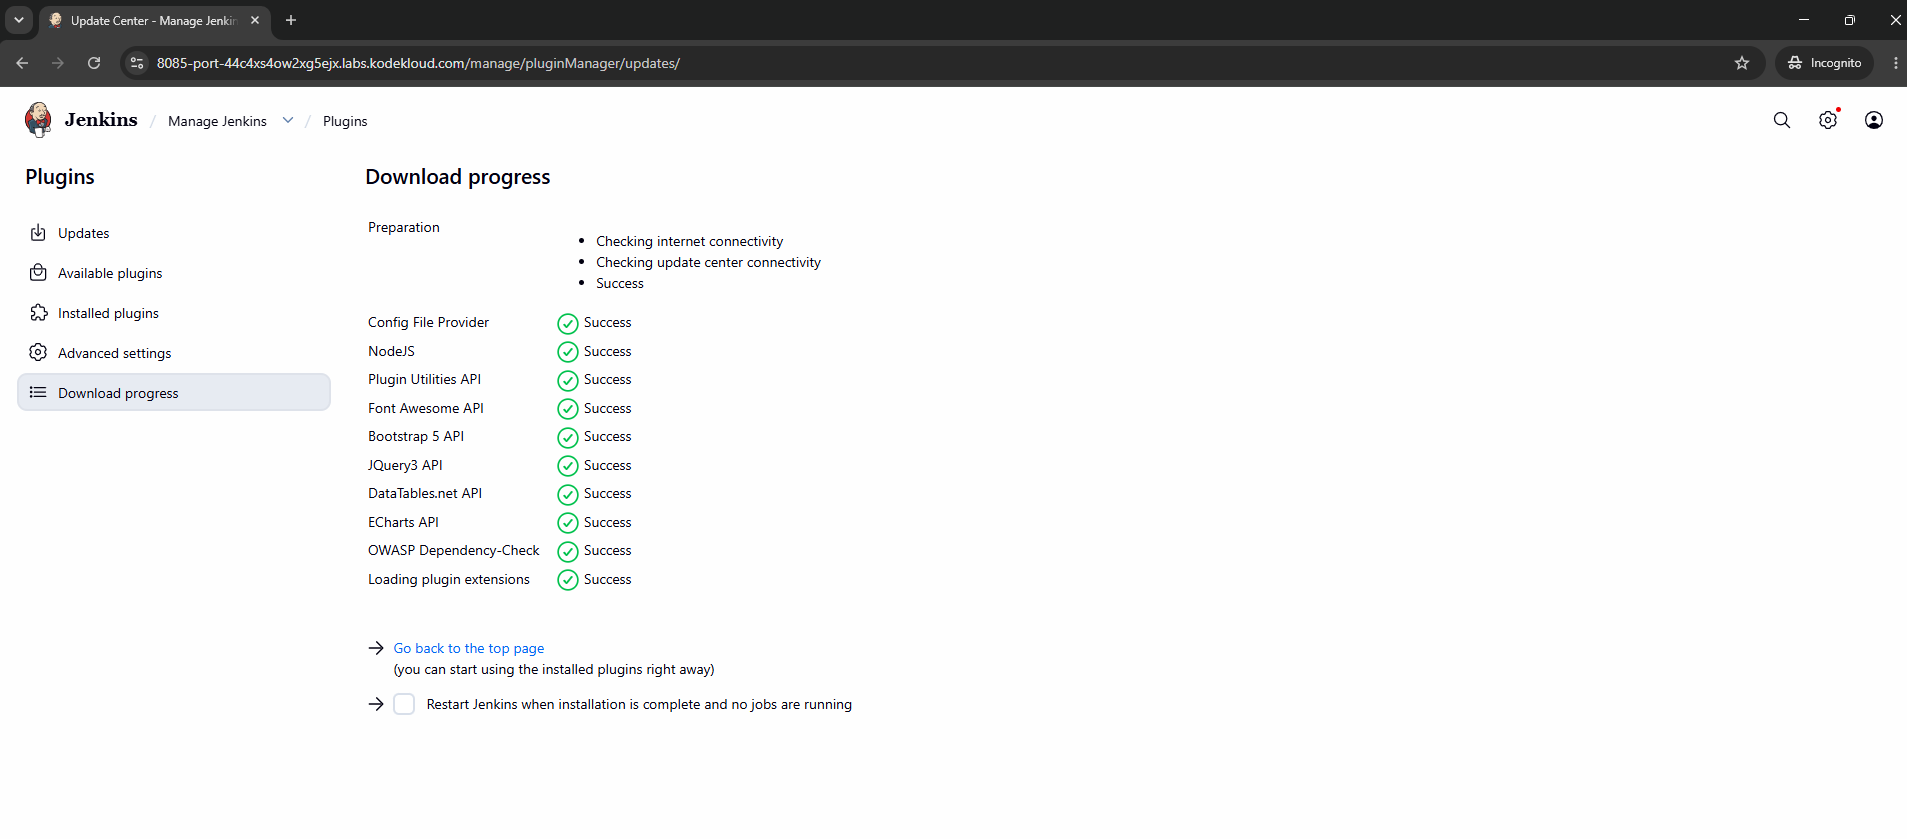
Task: Click success icon for DataTables.net API
Action: click(x=568, y=494)
